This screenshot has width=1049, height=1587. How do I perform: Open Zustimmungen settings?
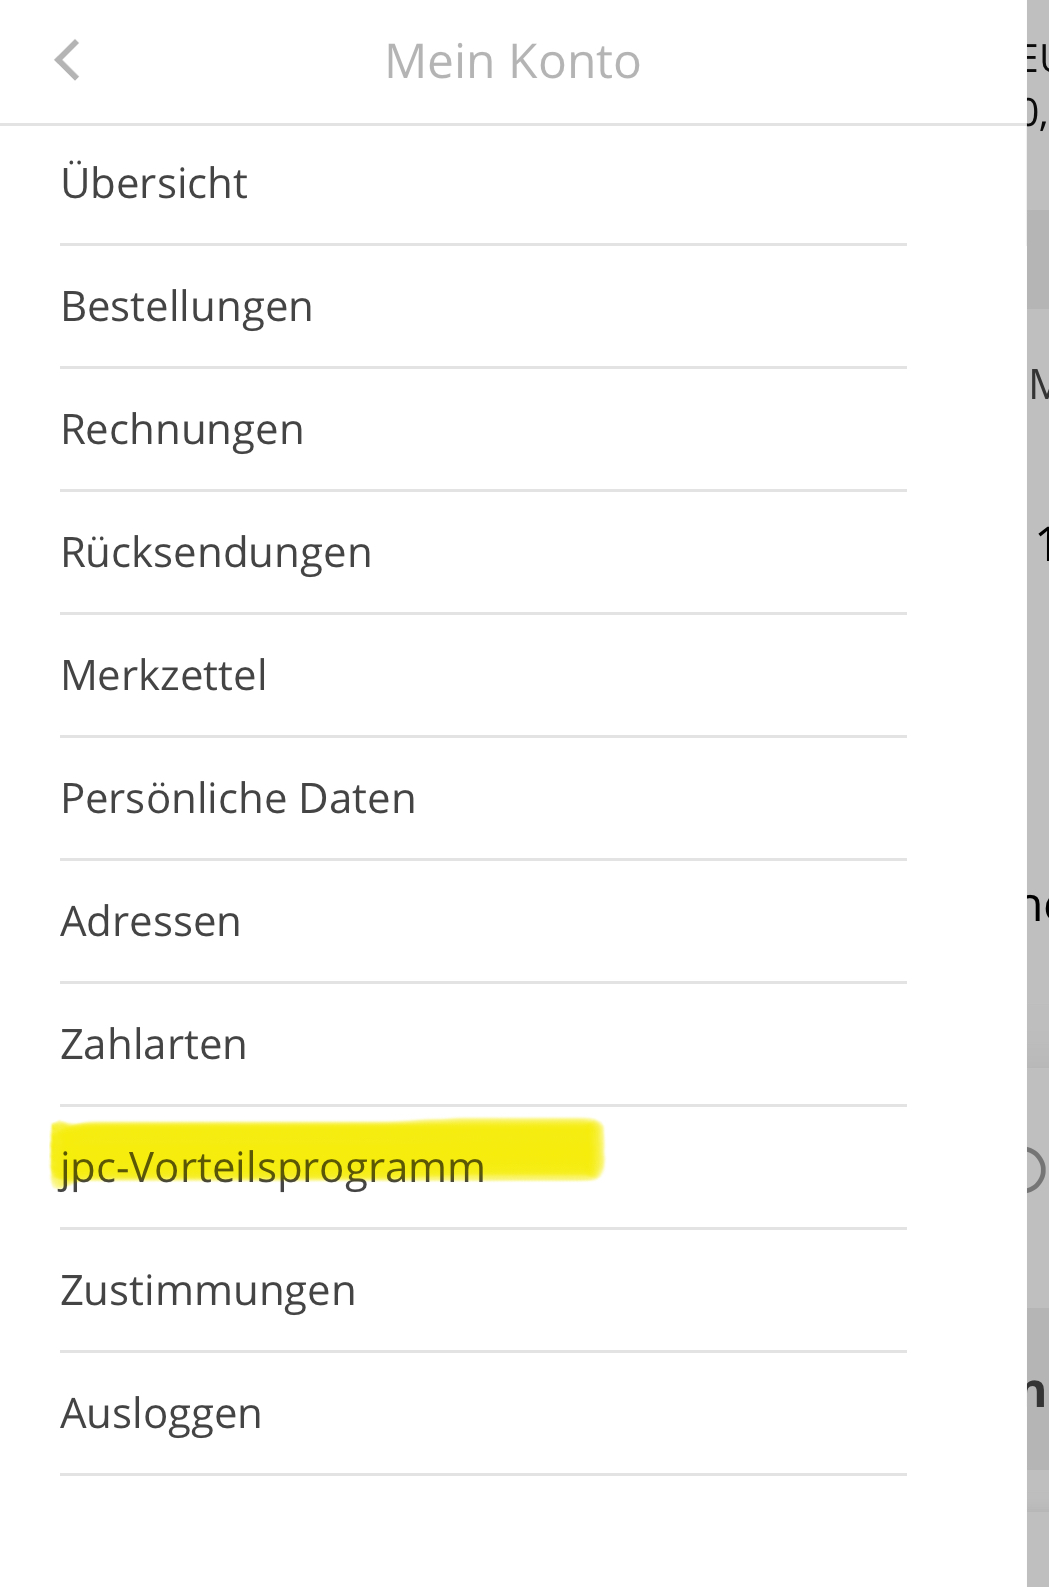tap(208, 1291)
